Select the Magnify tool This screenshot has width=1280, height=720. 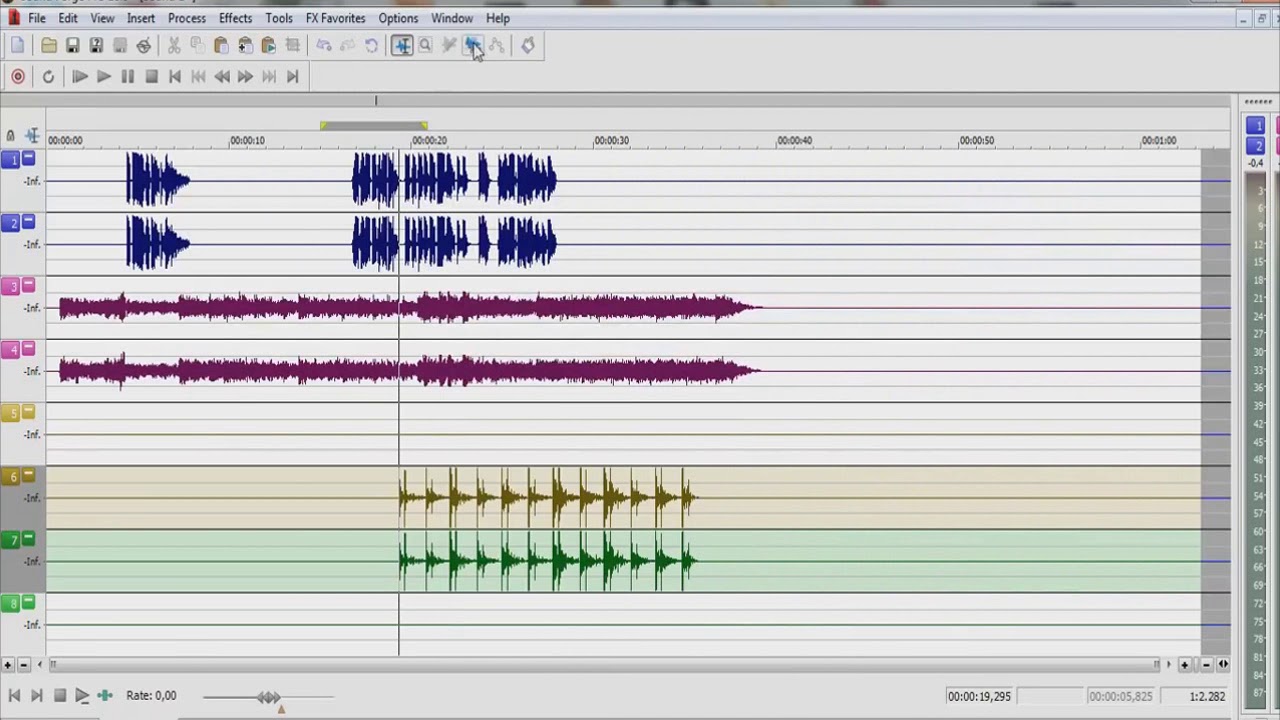tap(425, 45)
